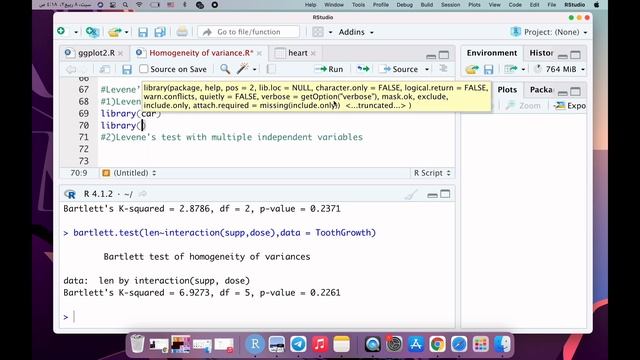640x360 pixels.
Task: Open the Import Dataset dropdown
Action: click(x=514, y=69)
